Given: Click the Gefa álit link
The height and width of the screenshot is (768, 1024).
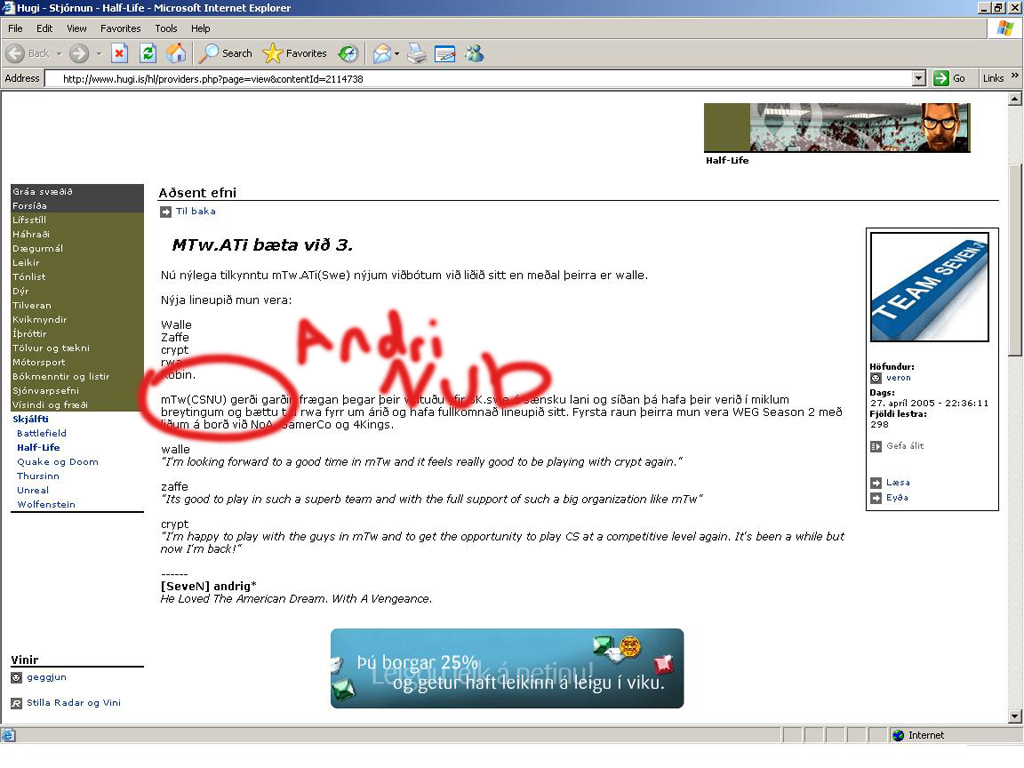Looking at the screenshot, I should pos(904,447).
